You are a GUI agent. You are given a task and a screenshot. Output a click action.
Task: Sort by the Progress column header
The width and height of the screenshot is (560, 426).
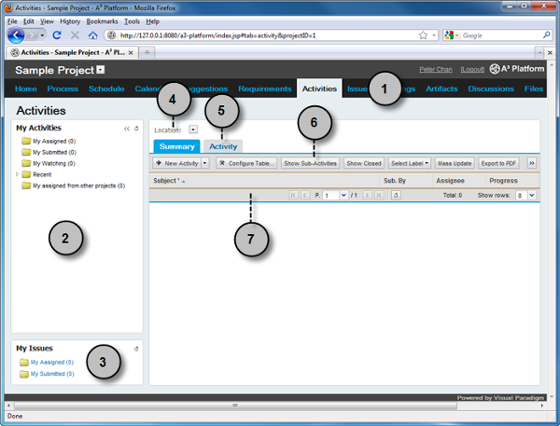pyautogui.click(x=512, y=181)
